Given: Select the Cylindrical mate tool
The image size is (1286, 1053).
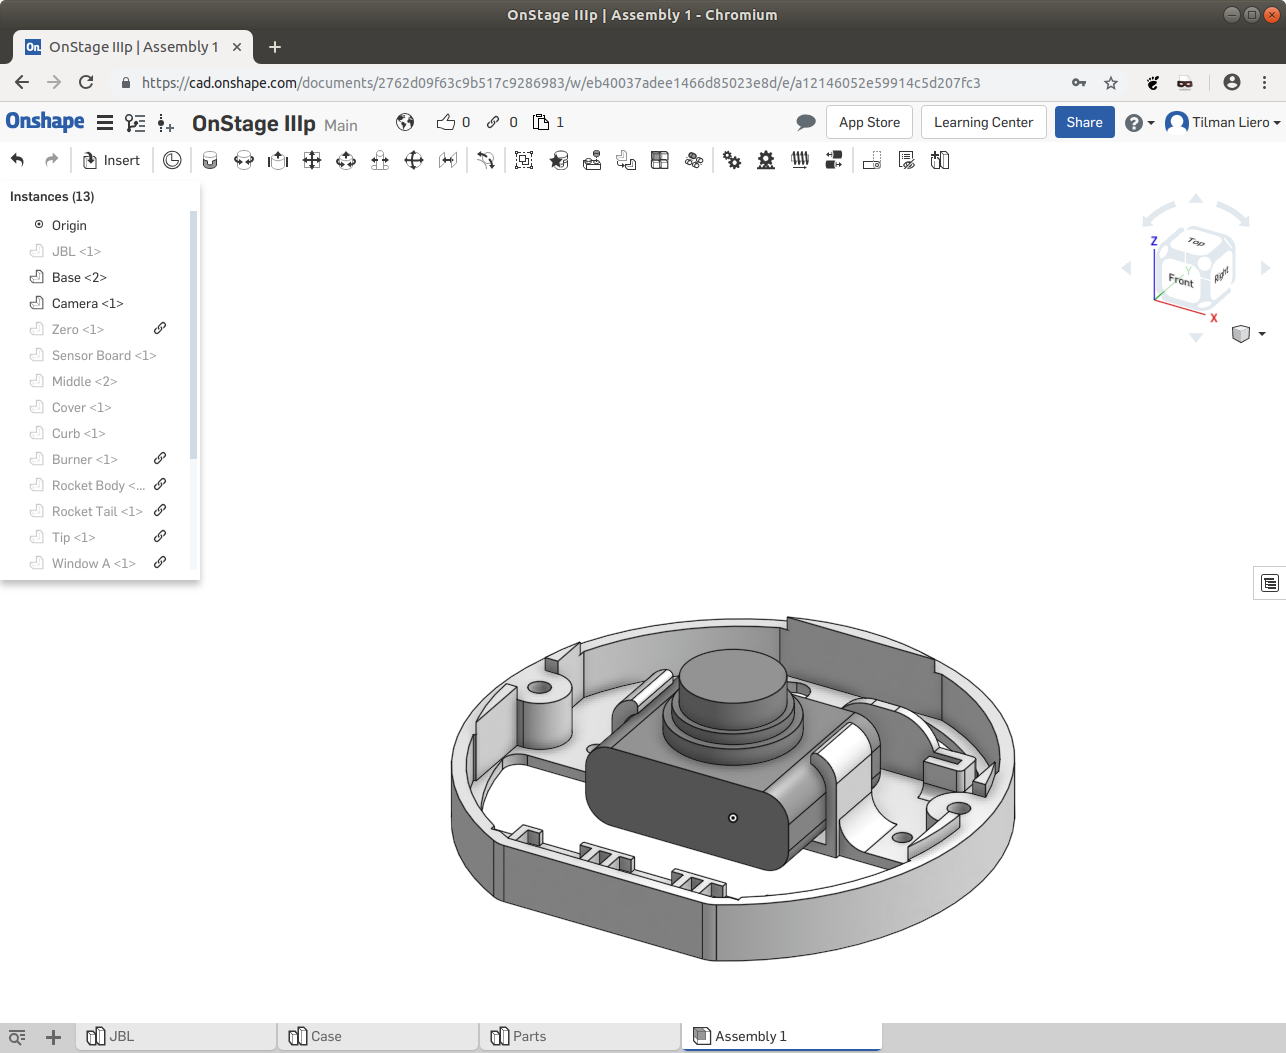Looking at the screenshot, I should (346, 160).
